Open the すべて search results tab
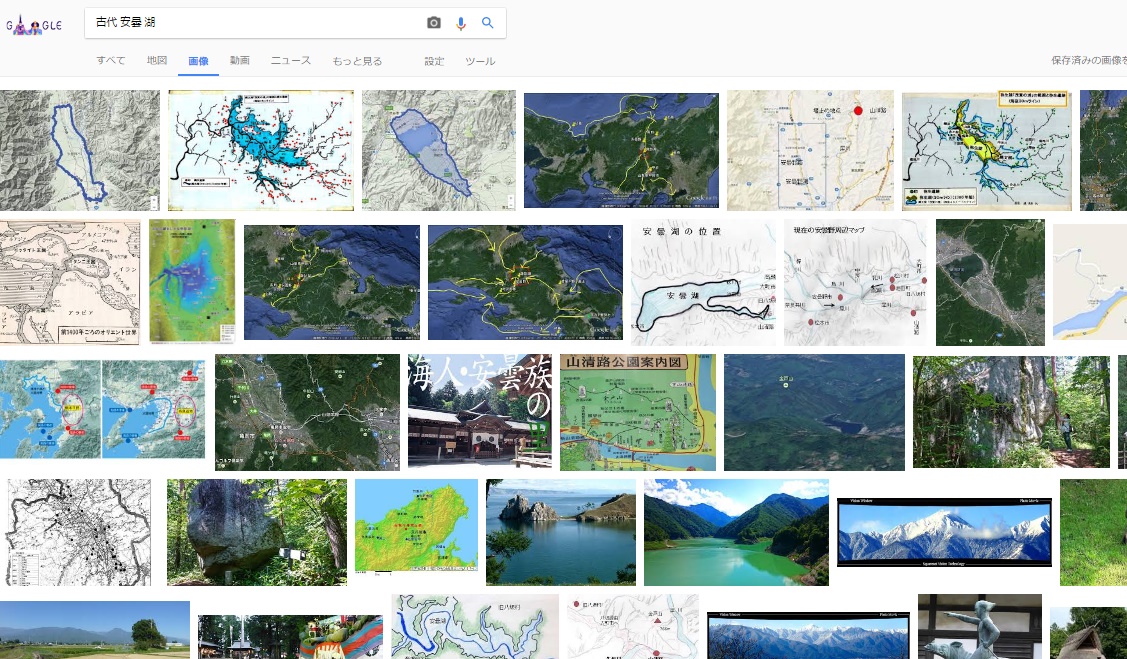Image resolution: width=1127 pixels, height=659 pixels. point(110,60)
